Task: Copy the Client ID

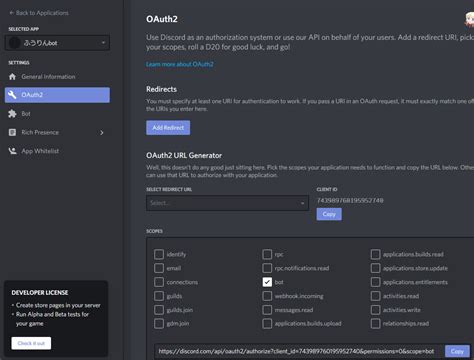Action: coord(329,214)
